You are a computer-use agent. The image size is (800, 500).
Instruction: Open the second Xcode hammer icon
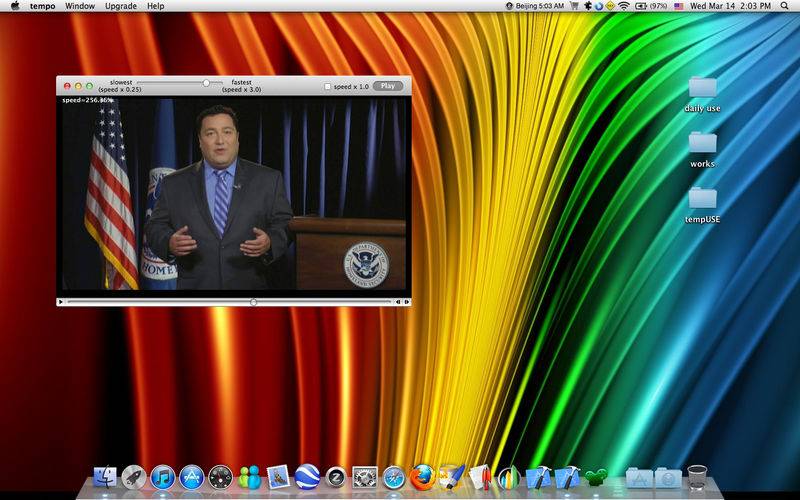(567, 478)
